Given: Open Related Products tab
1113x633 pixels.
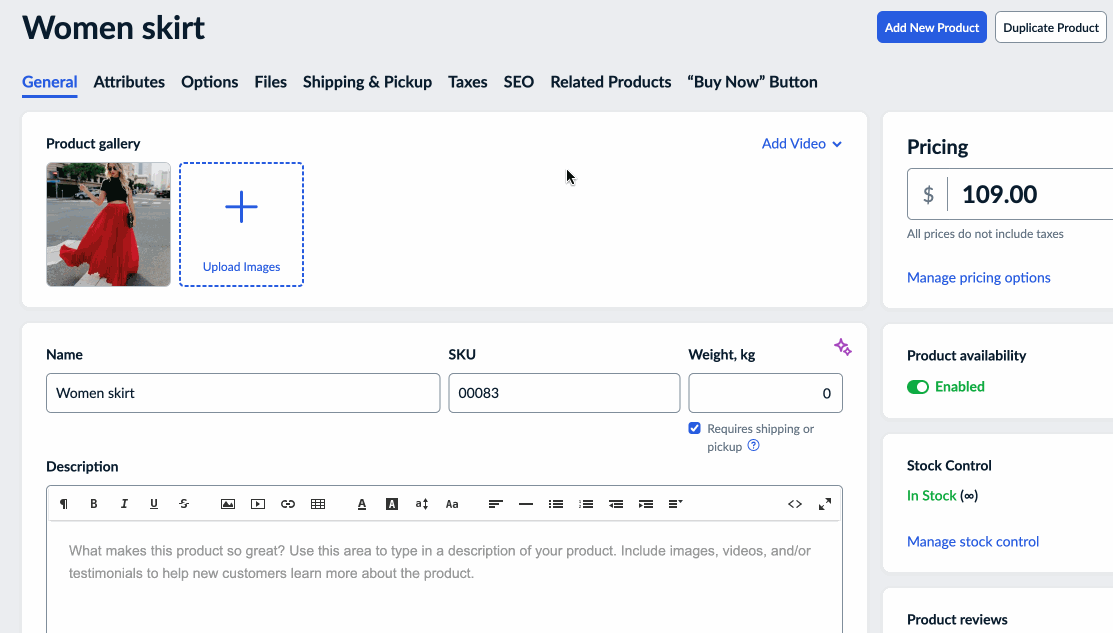Looking at the screenshot, I should (610, 82).
